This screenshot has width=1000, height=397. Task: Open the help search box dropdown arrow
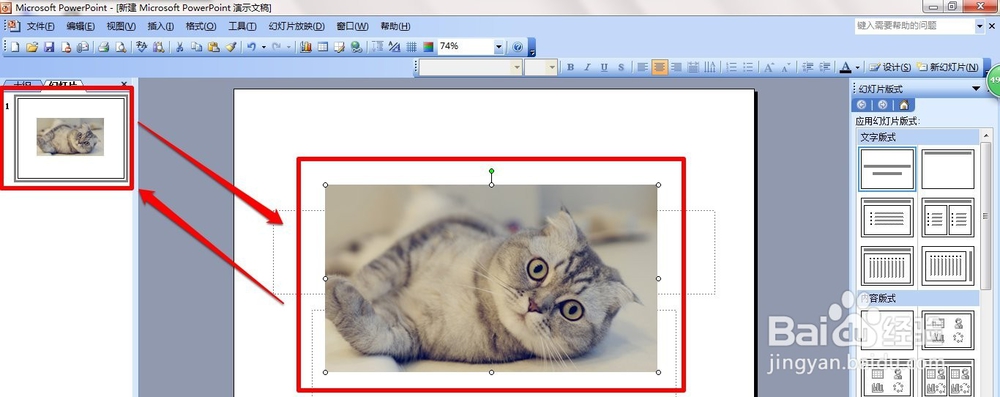click(980, 26)
